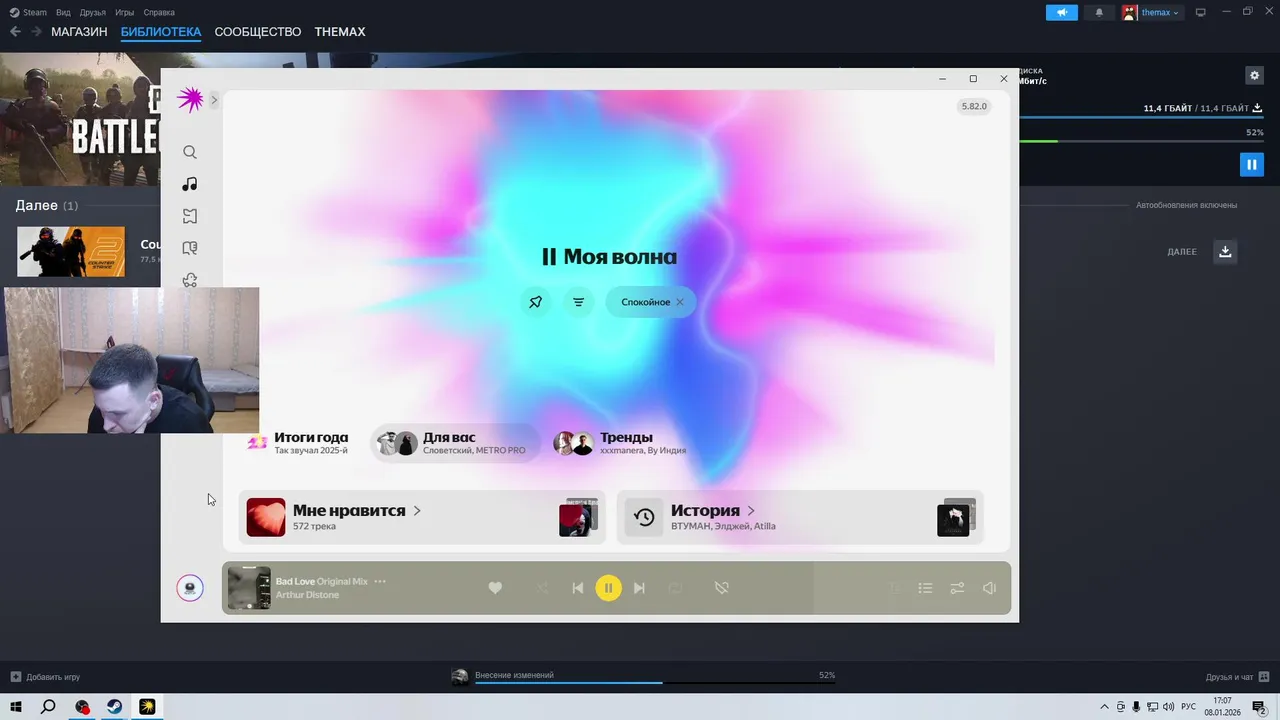Expand Мне нравится with its chevron arrow

[417, 511]
